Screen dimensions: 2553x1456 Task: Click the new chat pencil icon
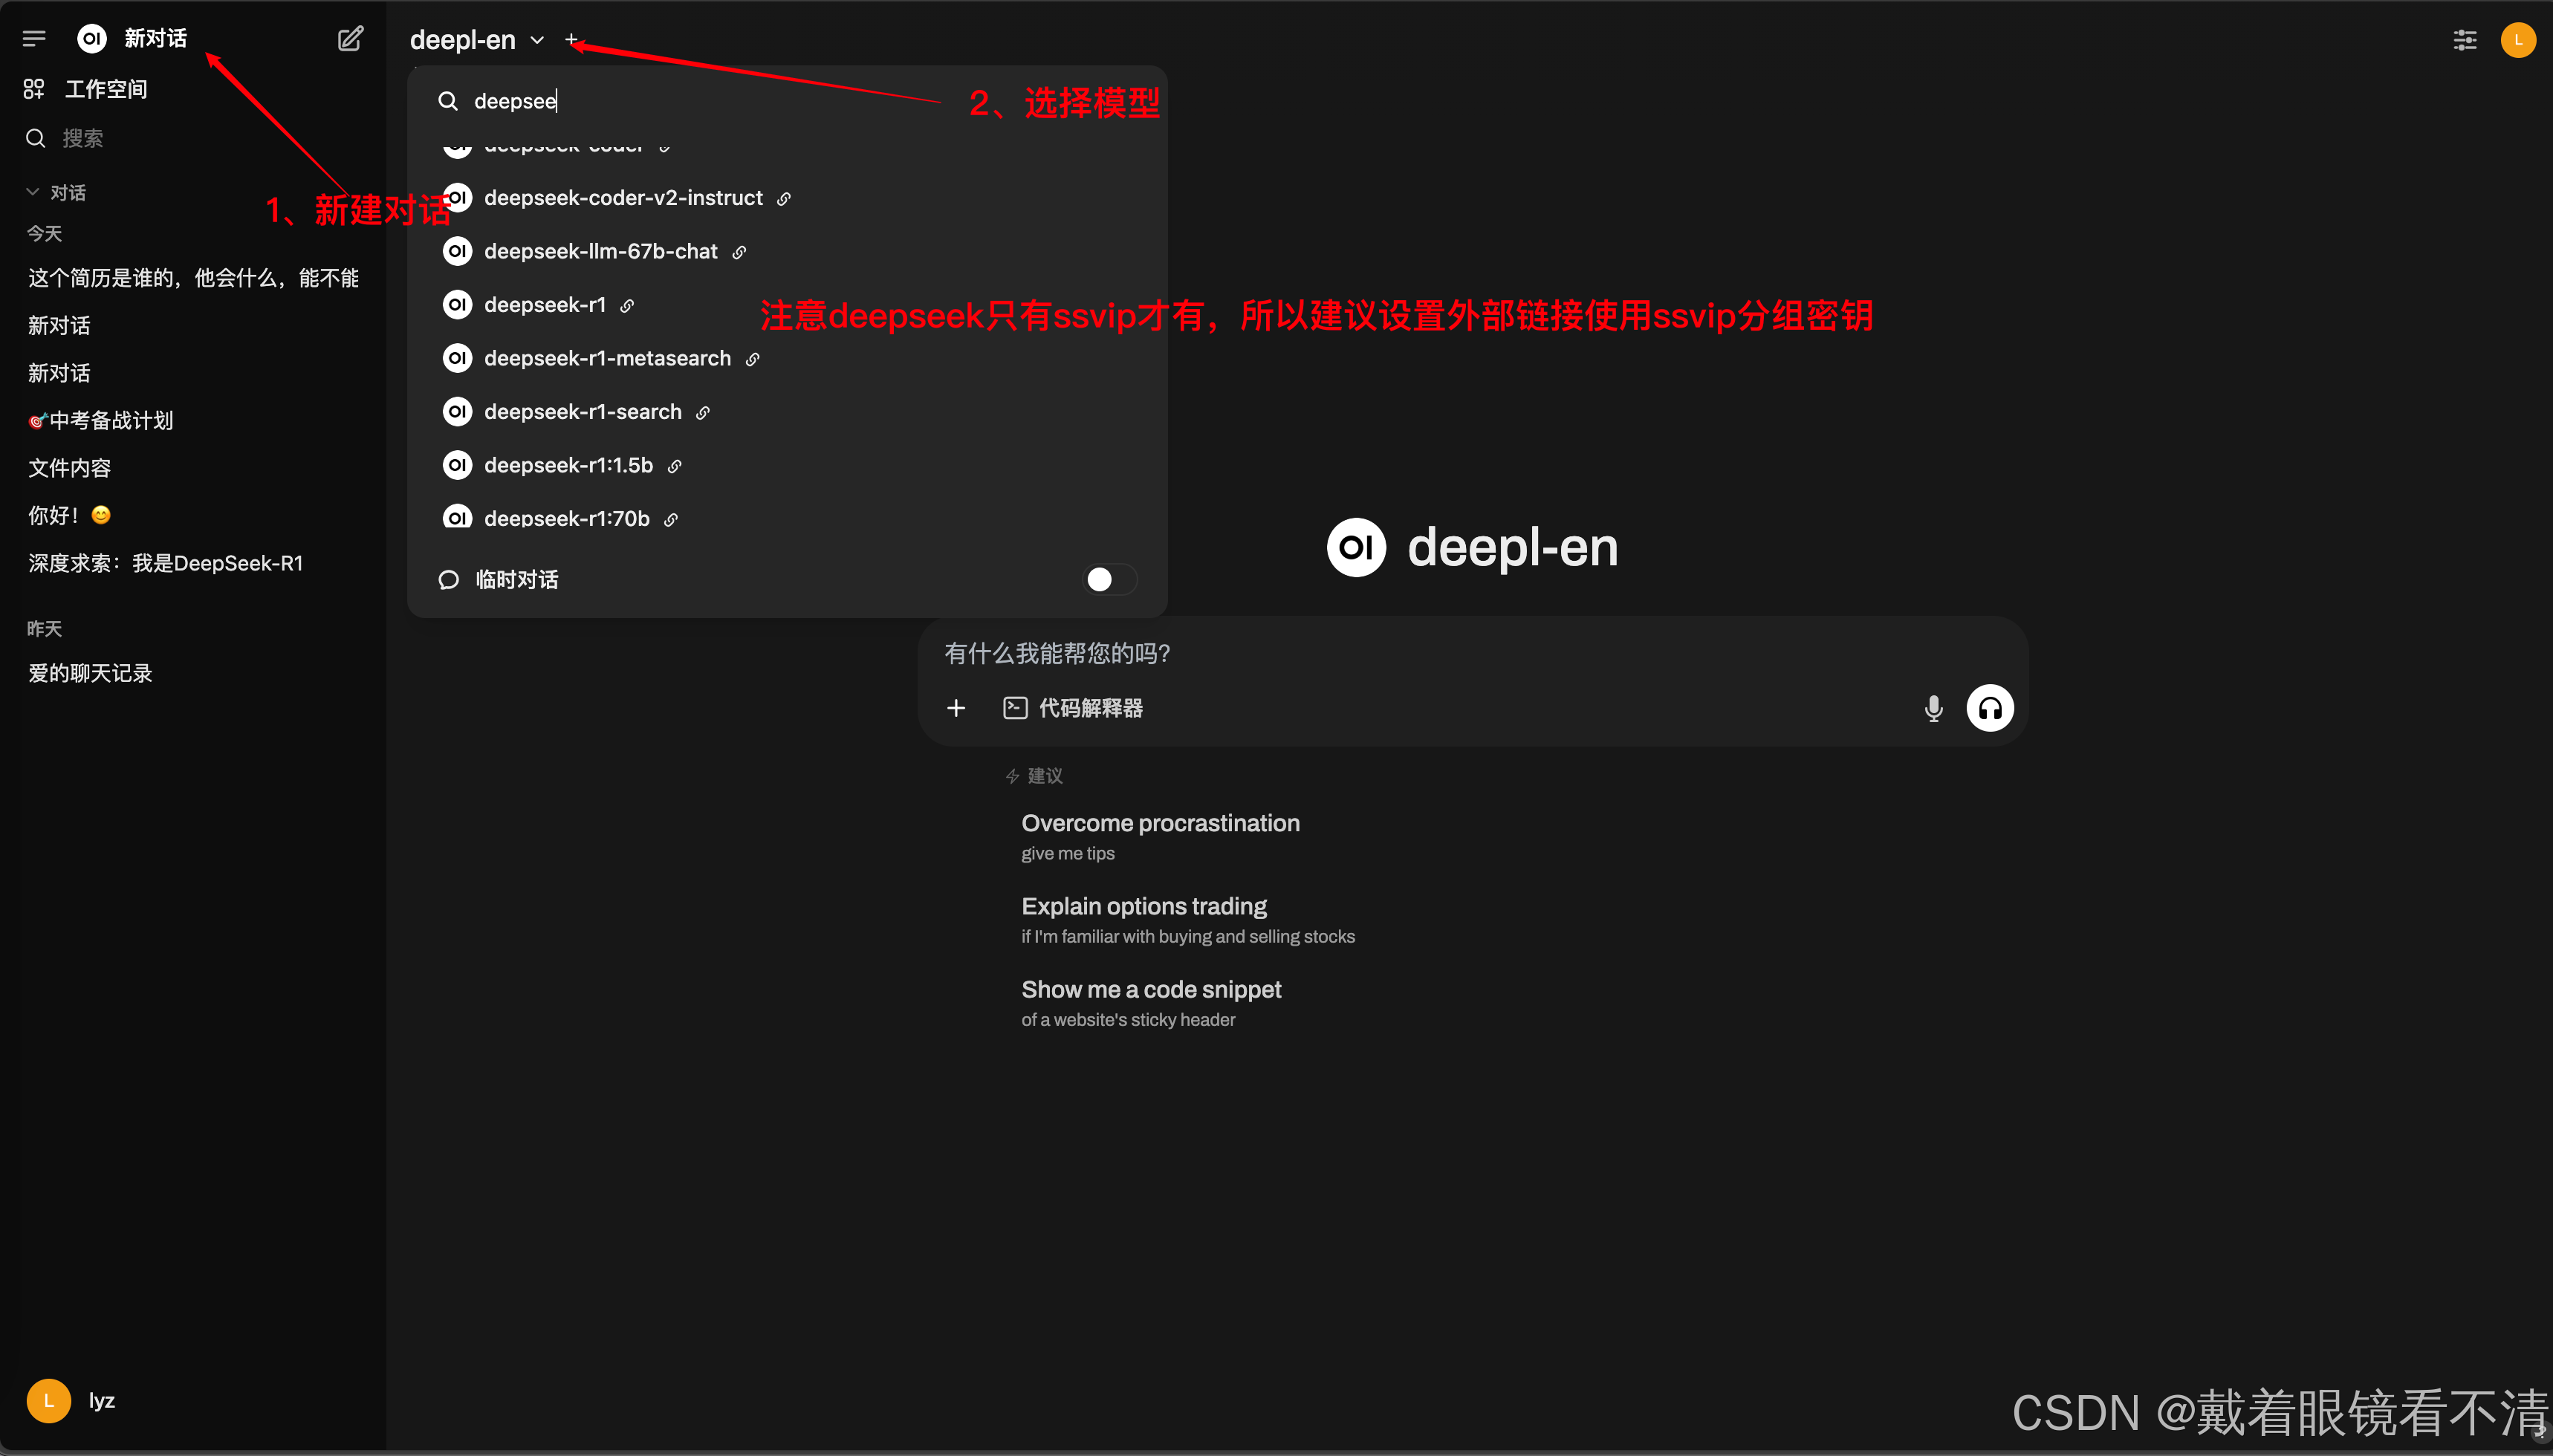pyautogui.click(x=350, y=39)
